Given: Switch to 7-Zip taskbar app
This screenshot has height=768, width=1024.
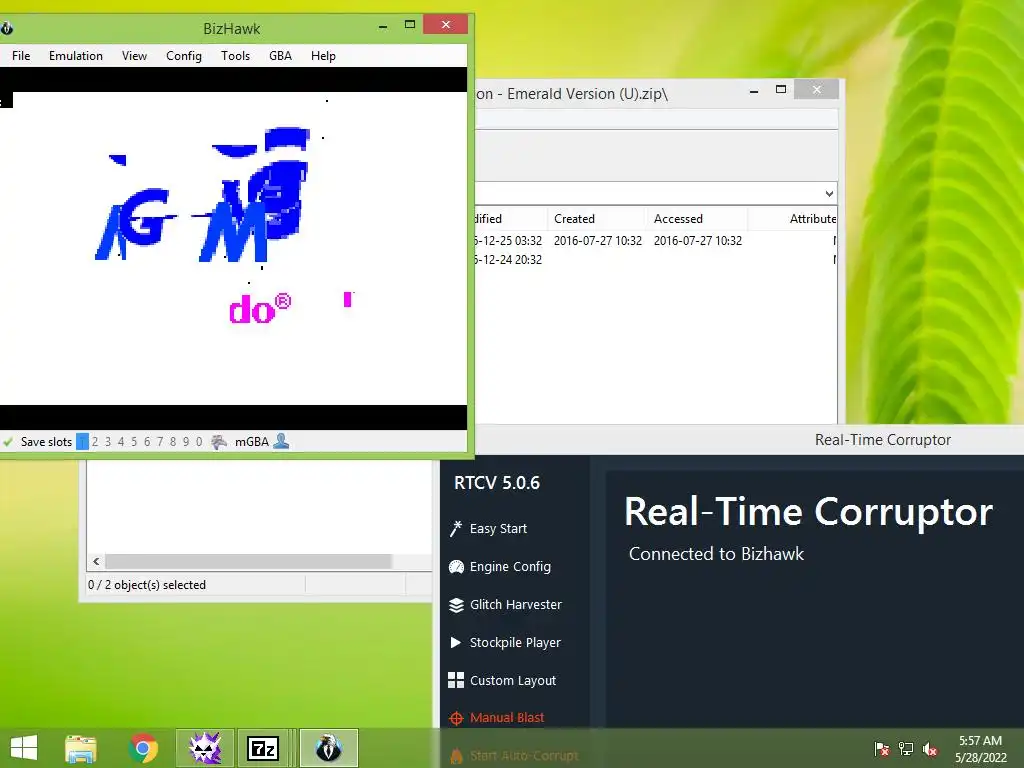Looking at the screenshot, I should (x=263, y=748).
